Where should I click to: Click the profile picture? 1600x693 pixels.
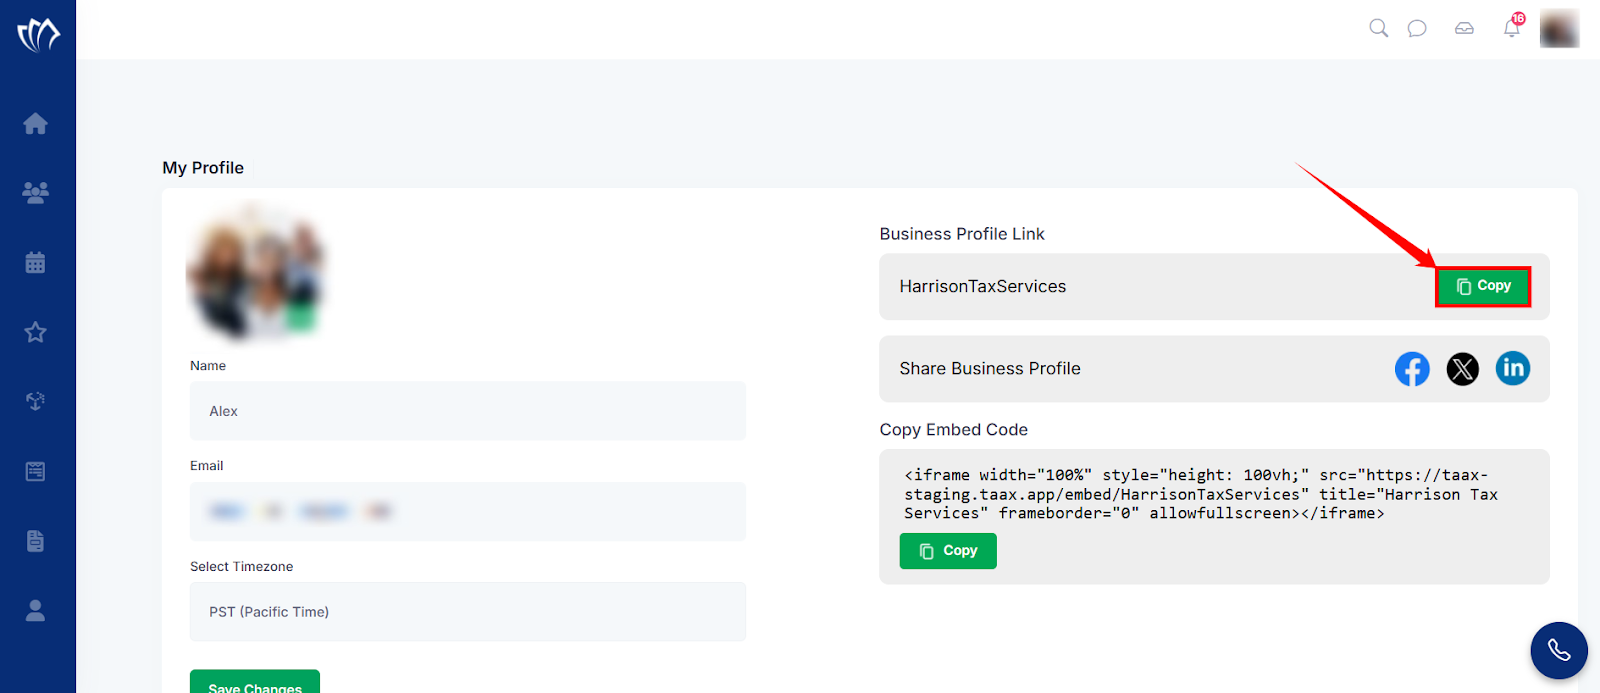[257, 273]
